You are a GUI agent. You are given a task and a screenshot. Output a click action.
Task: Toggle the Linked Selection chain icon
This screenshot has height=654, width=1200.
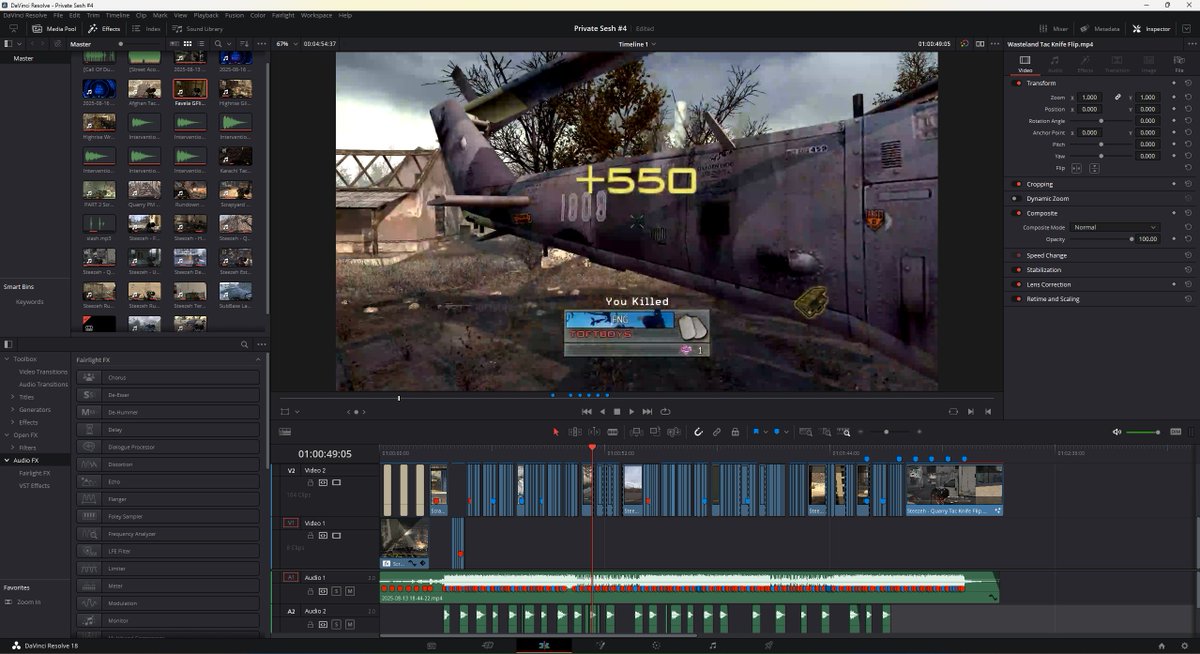717,432
